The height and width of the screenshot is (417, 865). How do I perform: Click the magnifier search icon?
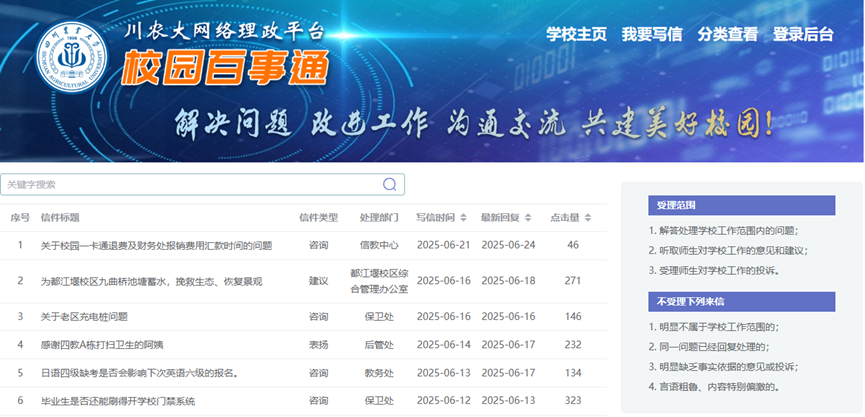pos(390,184)
